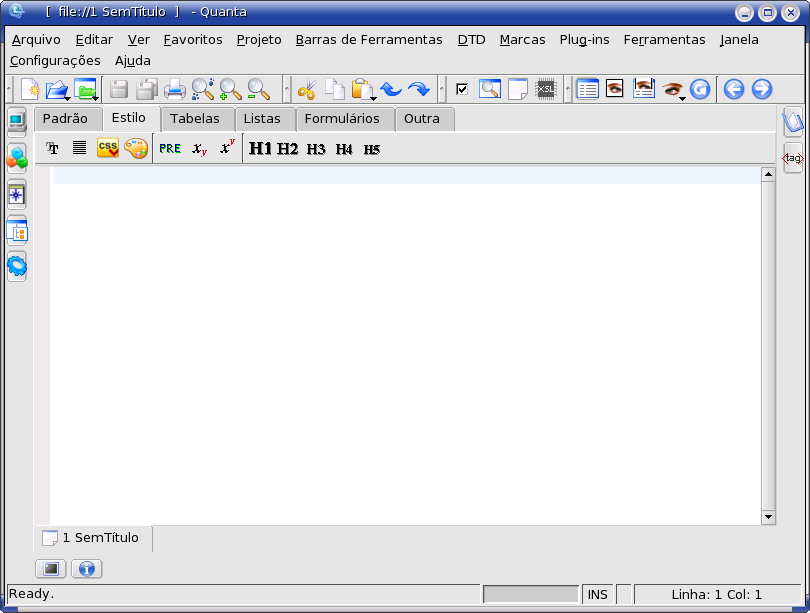The width and height of the screenshot is (810, 613).
Task: Open project with the green folder icon
Action: (x=86, y=89)
